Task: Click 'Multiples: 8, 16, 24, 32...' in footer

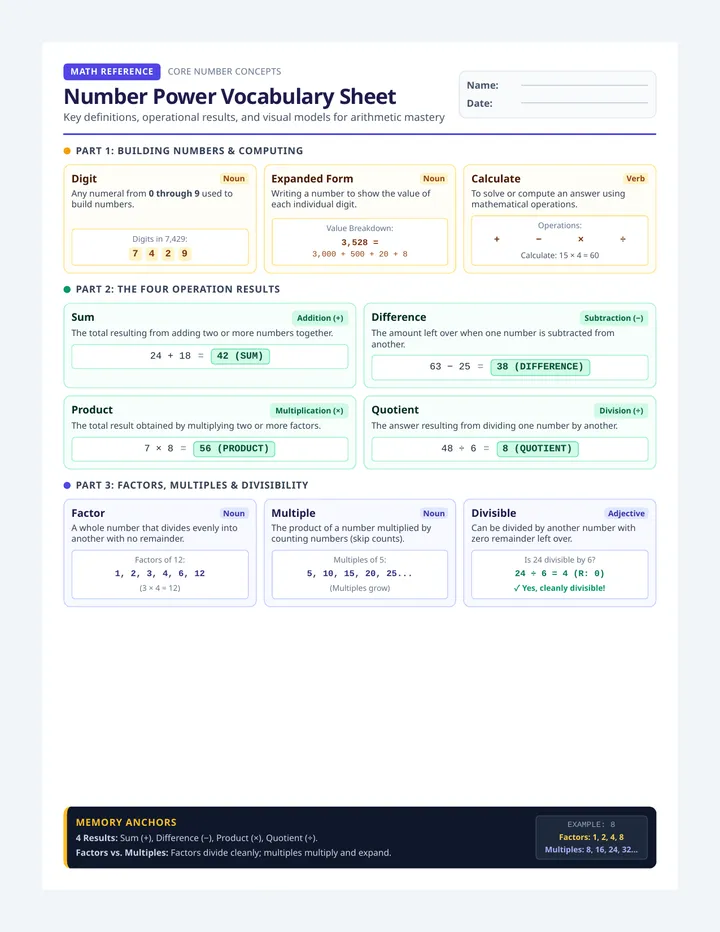Action: (x=591, y=850)
